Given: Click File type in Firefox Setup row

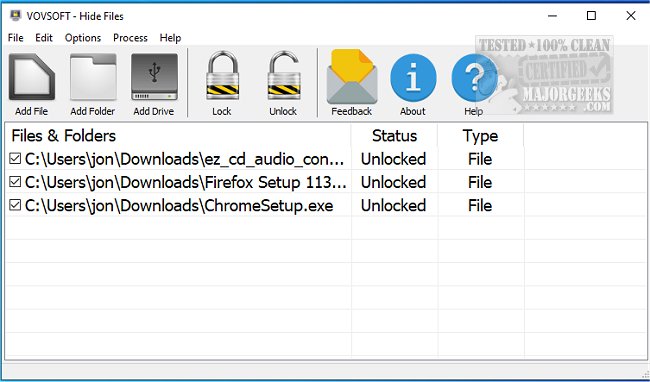Looking at the screenshot, I should pos(480,182).
